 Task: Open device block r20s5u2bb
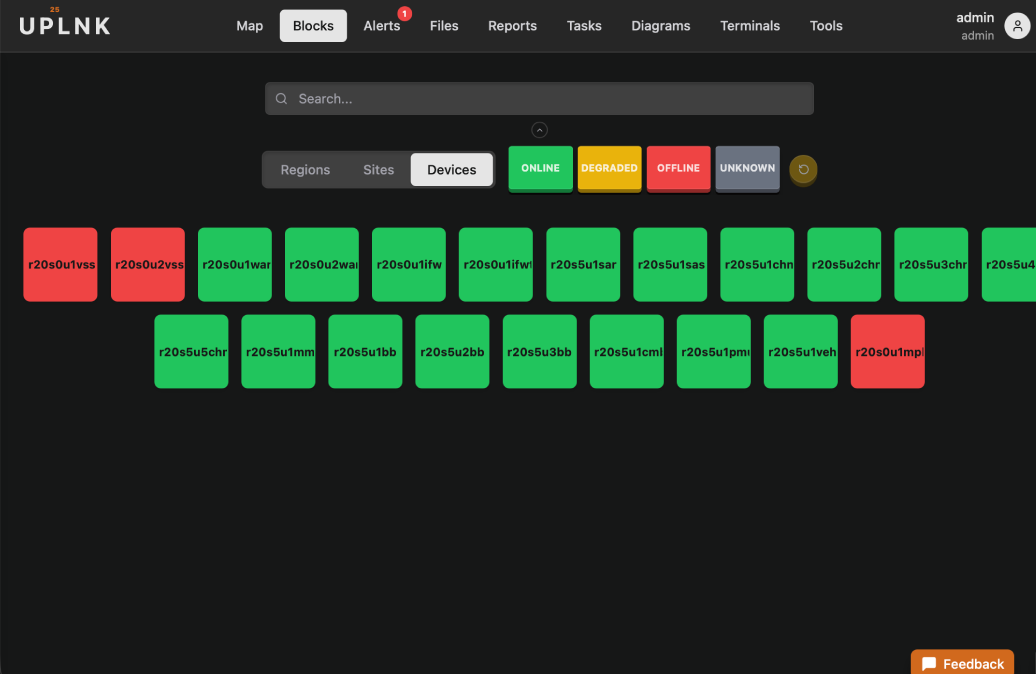[452, 352]
